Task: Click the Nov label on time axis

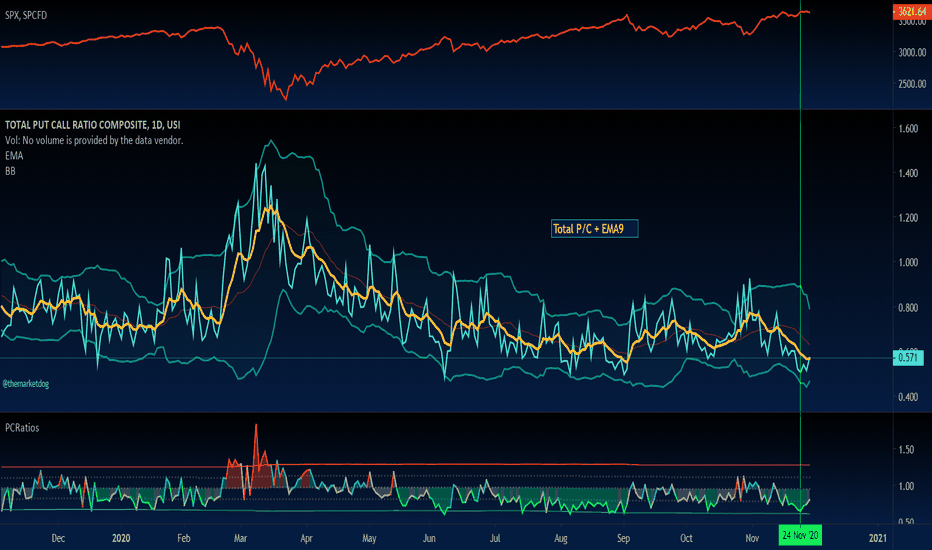Action: (x=752, y=539)
